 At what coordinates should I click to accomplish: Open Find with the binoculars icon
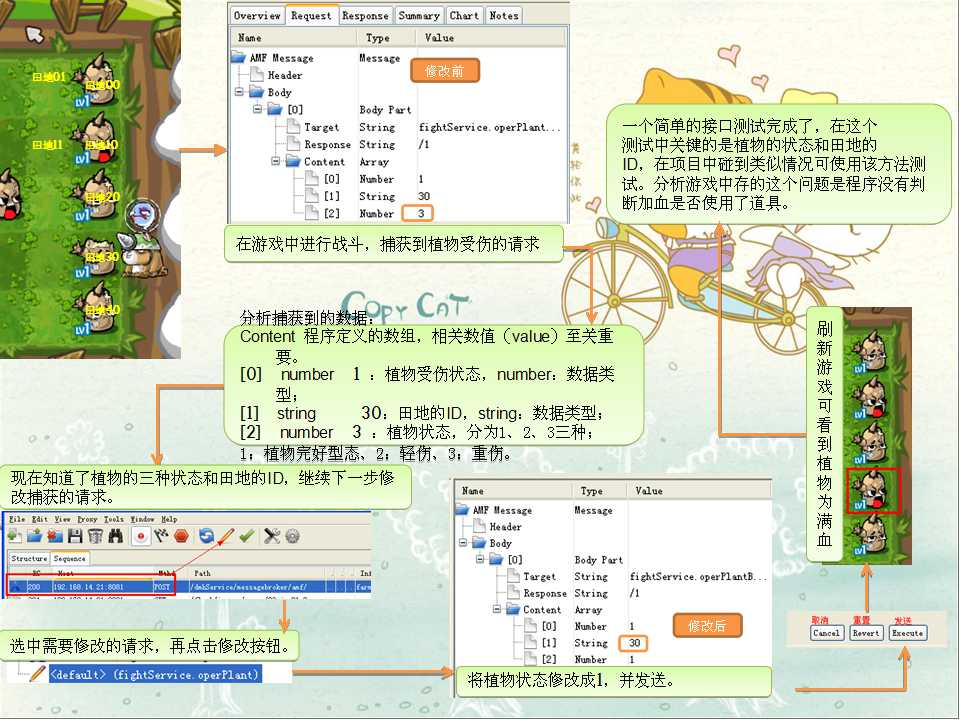point(116,537)
